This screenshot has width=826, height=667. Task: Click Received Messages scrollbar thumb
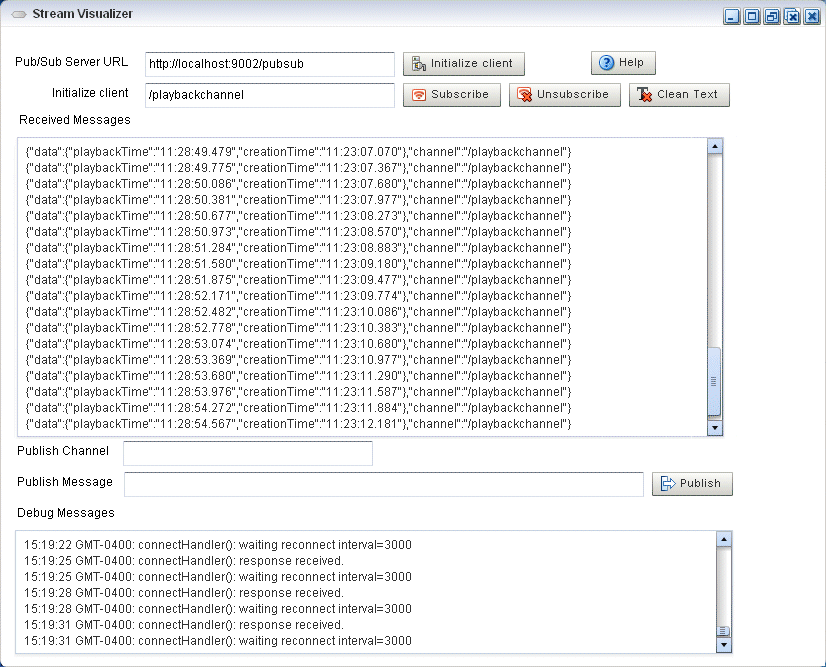(x=714, y=381)
